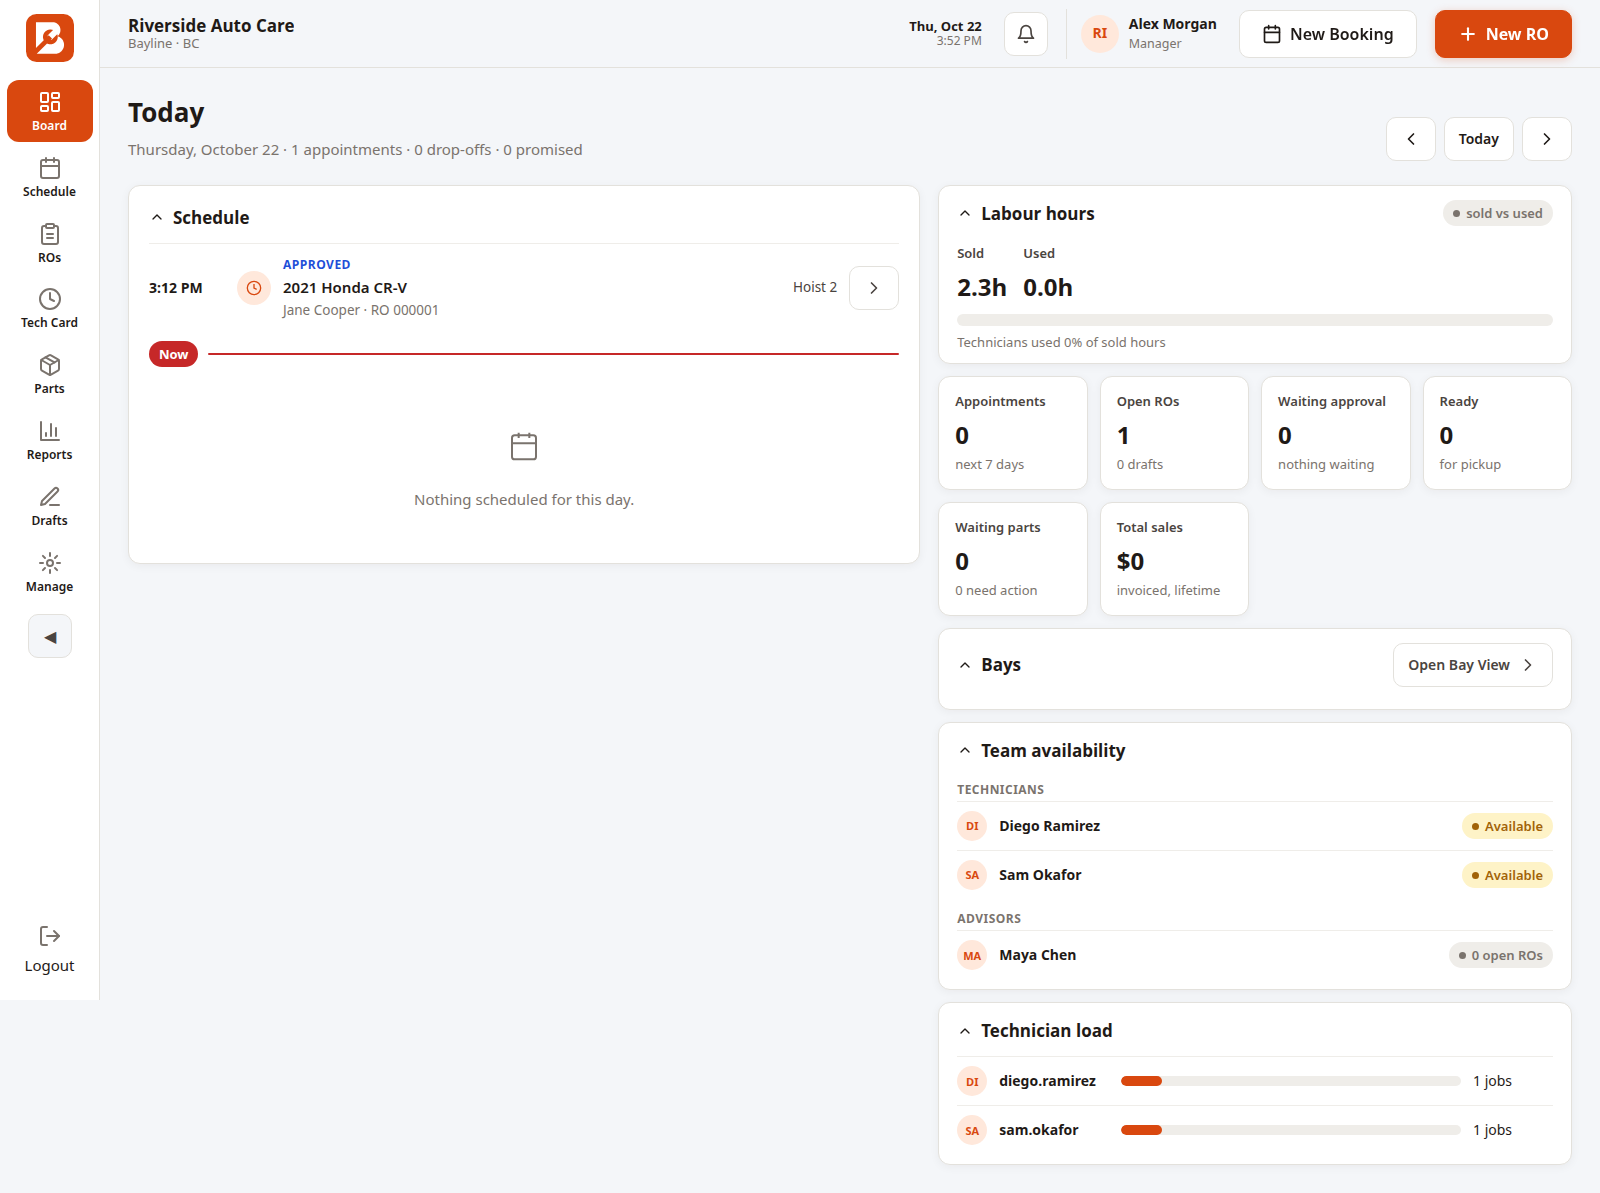Viewport: 1600px width, 1193px height.
Task: Open the Parts section
Action: (x=49, y=374)
